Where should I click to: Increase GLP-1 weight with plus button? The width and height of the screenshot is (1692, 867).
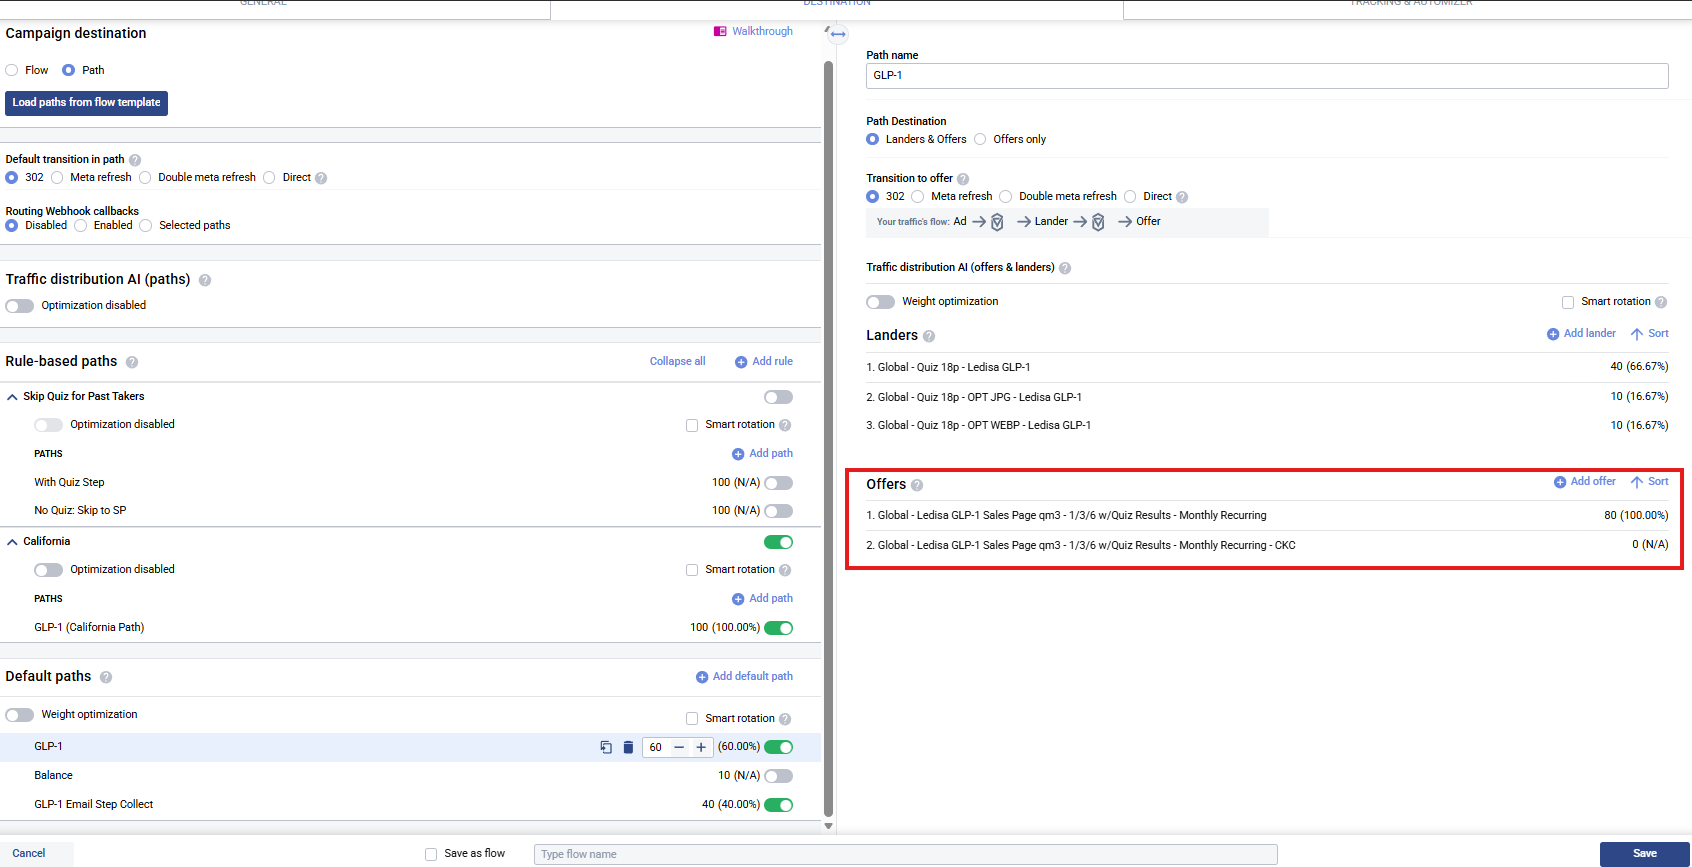point(701,747)
